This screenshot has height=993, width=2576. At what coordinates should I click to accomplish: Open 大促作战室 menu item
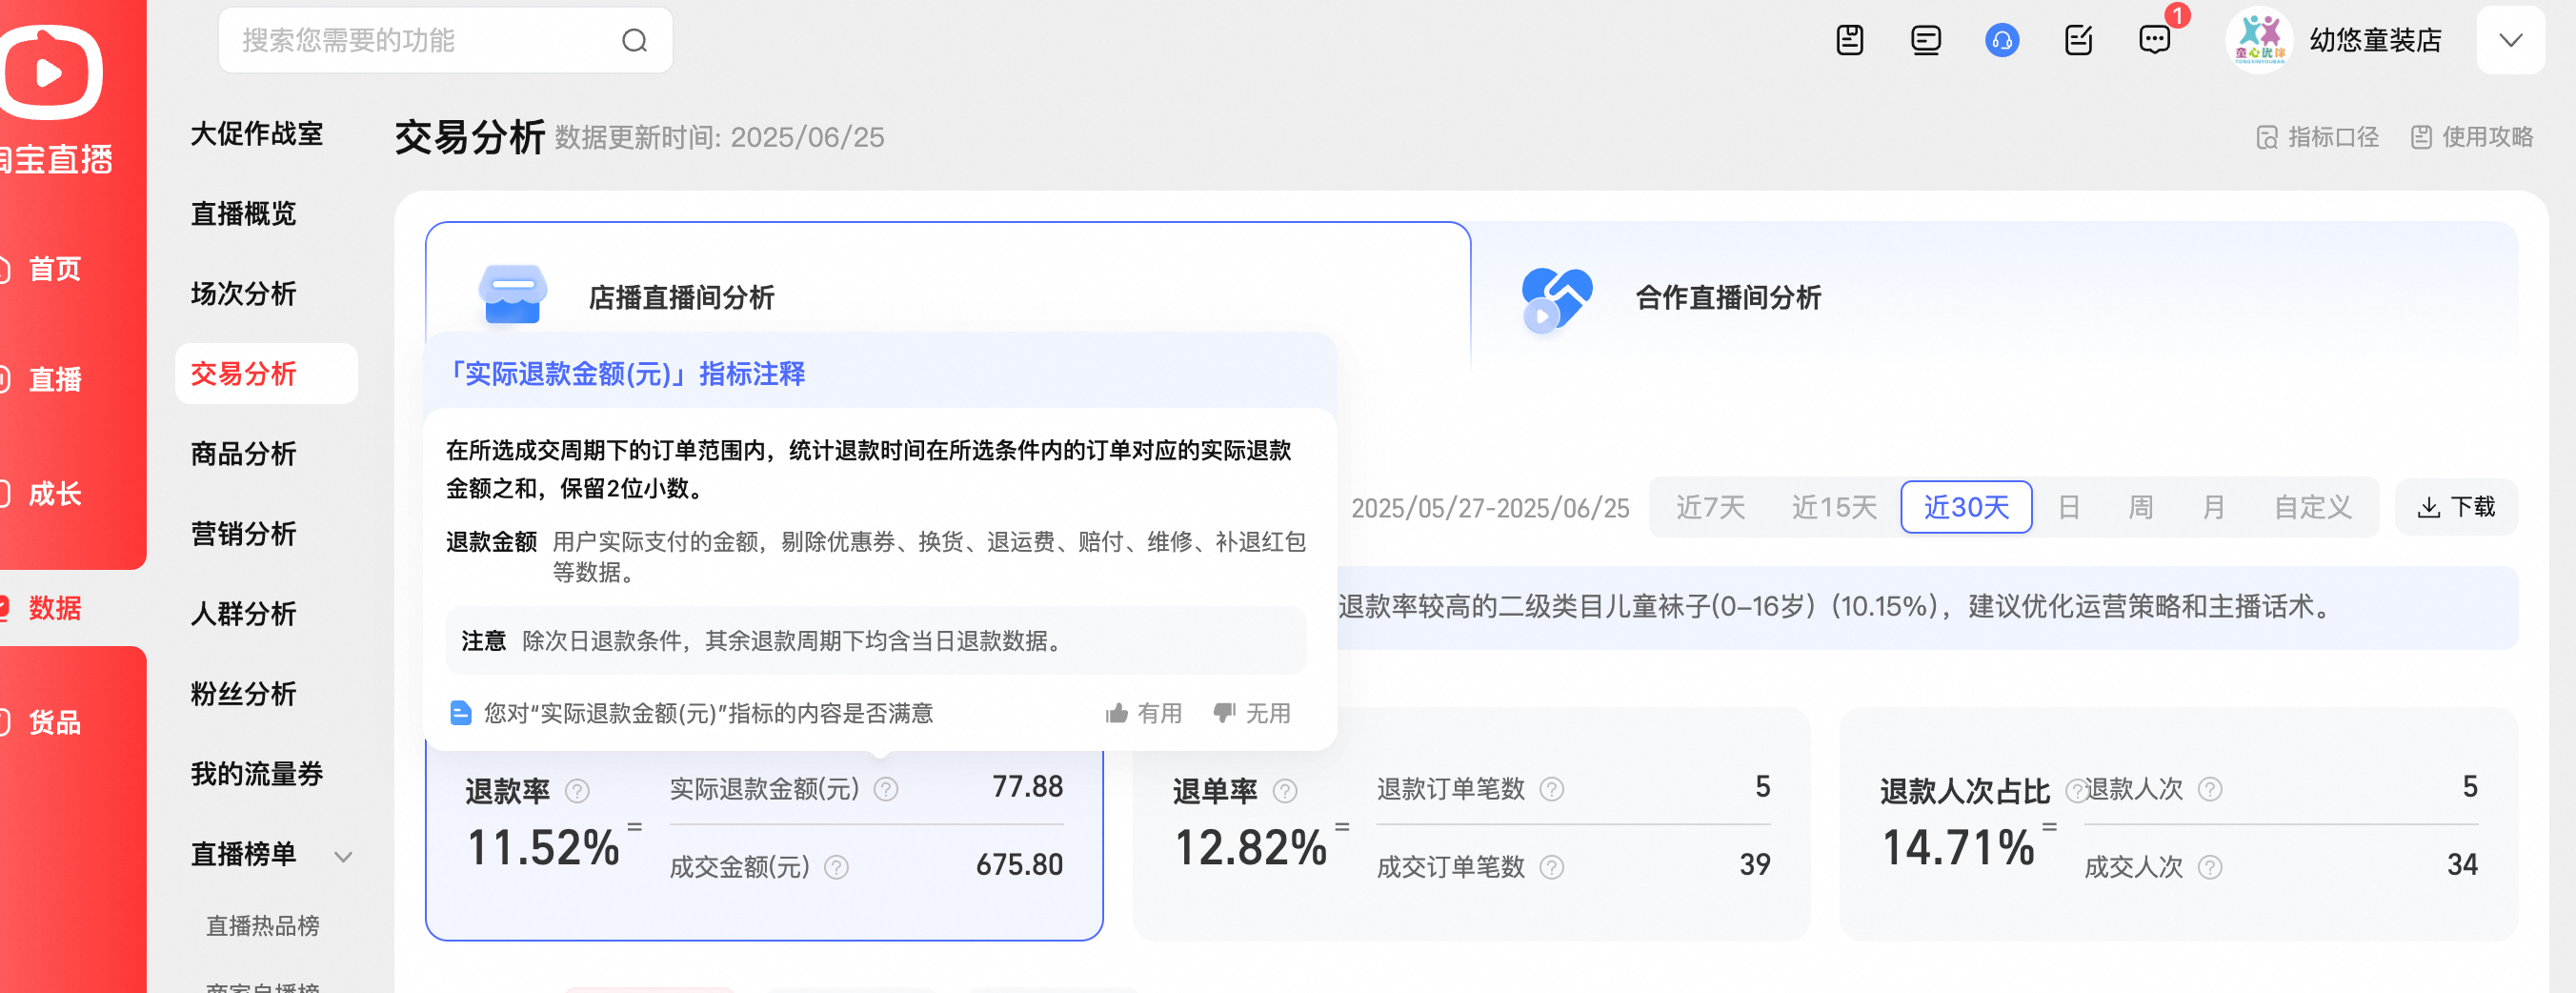257,133
